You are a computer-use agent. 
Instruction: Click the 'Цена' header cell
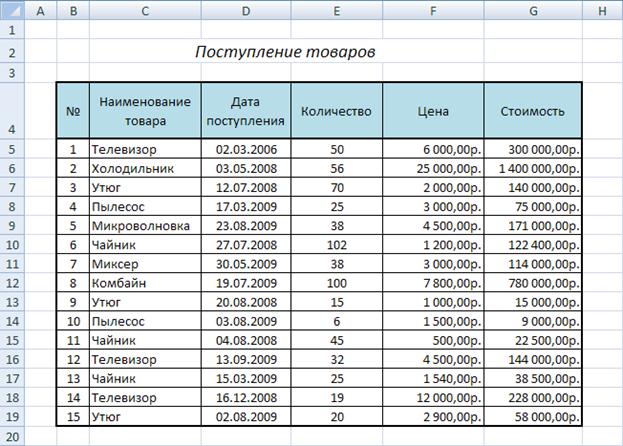pos(433,111)
